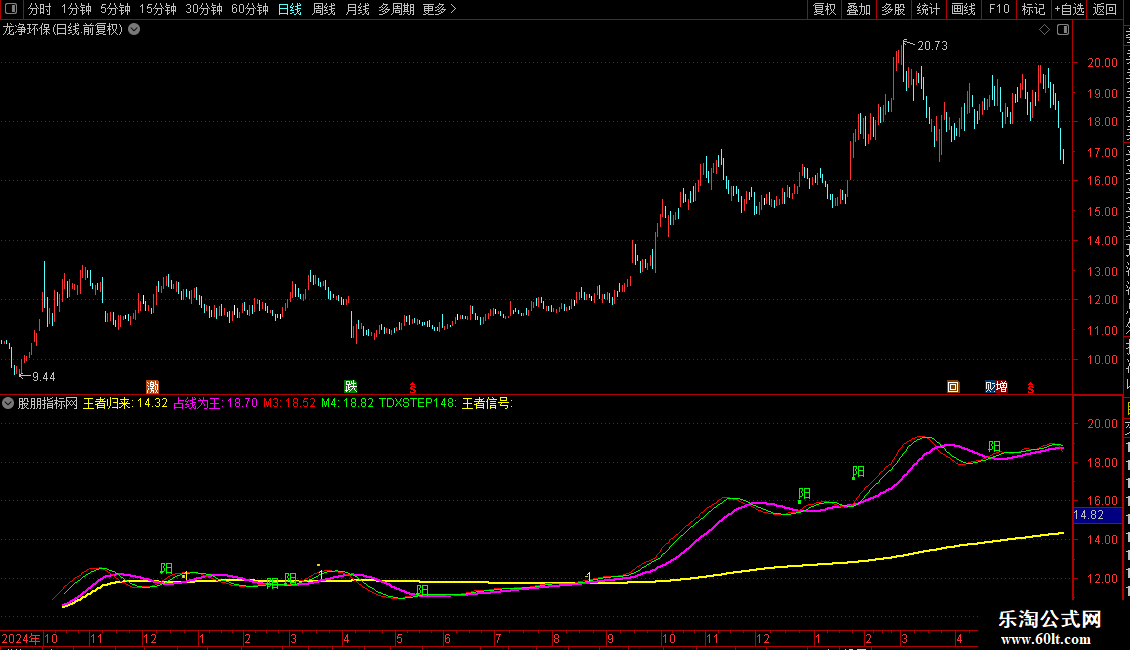Switch to 周线 weekly chart

[324, 9]
